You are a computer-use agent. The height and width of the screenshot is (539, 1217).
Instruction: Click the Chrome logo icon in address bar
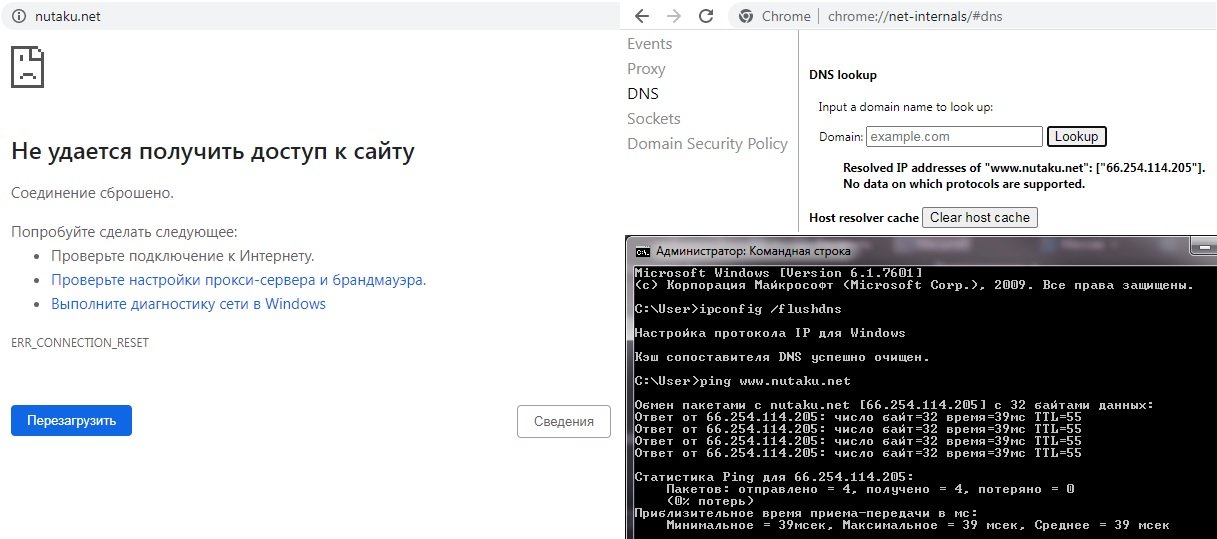coord(744,16)
